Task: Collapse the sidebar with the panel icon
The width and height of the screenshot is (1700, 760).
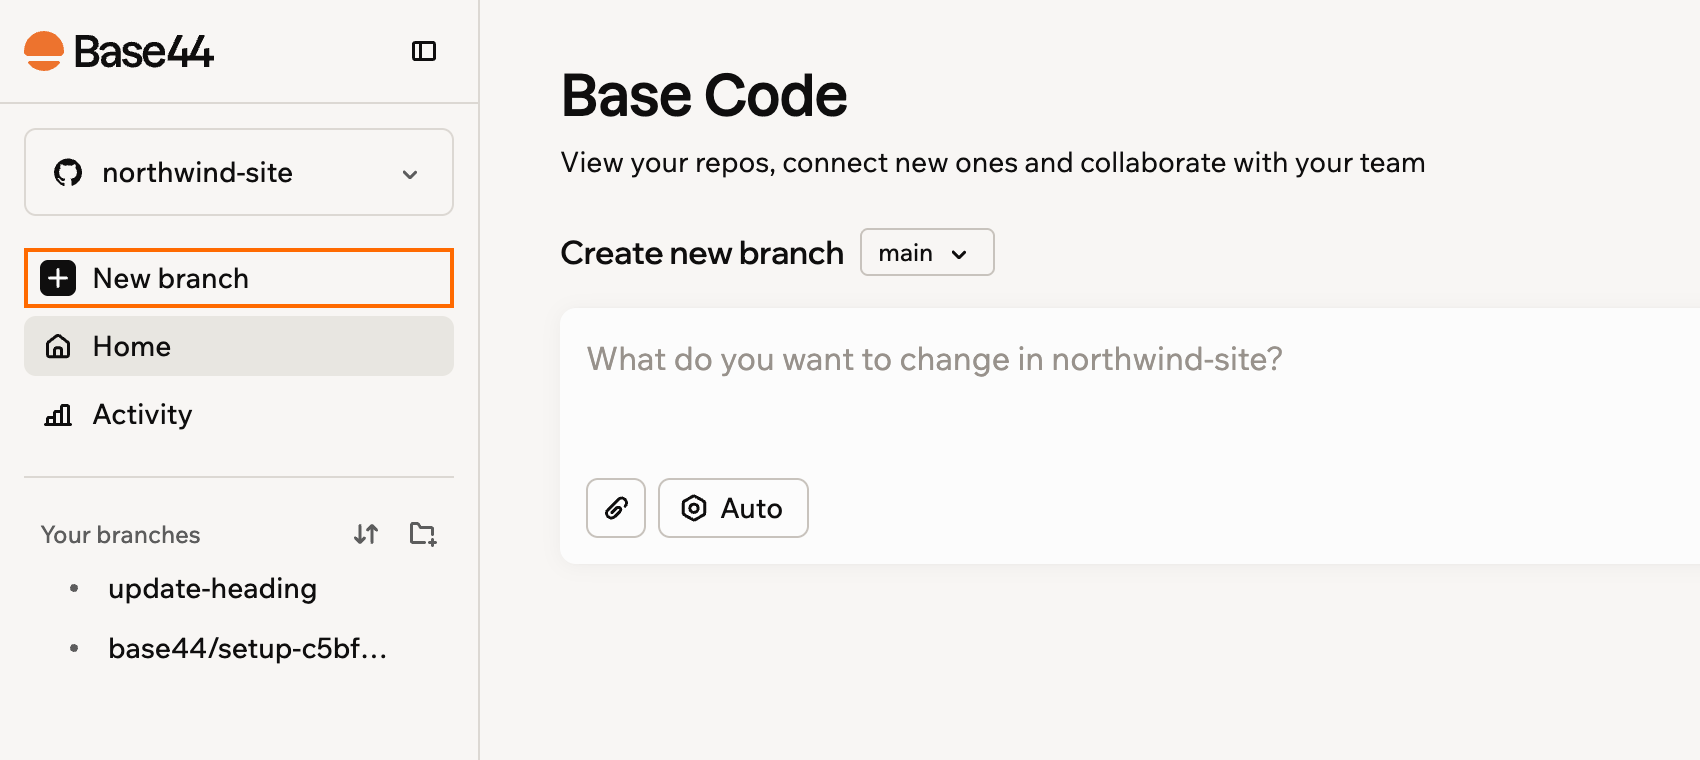Action: pyautogui.click(x=424, y=51)
